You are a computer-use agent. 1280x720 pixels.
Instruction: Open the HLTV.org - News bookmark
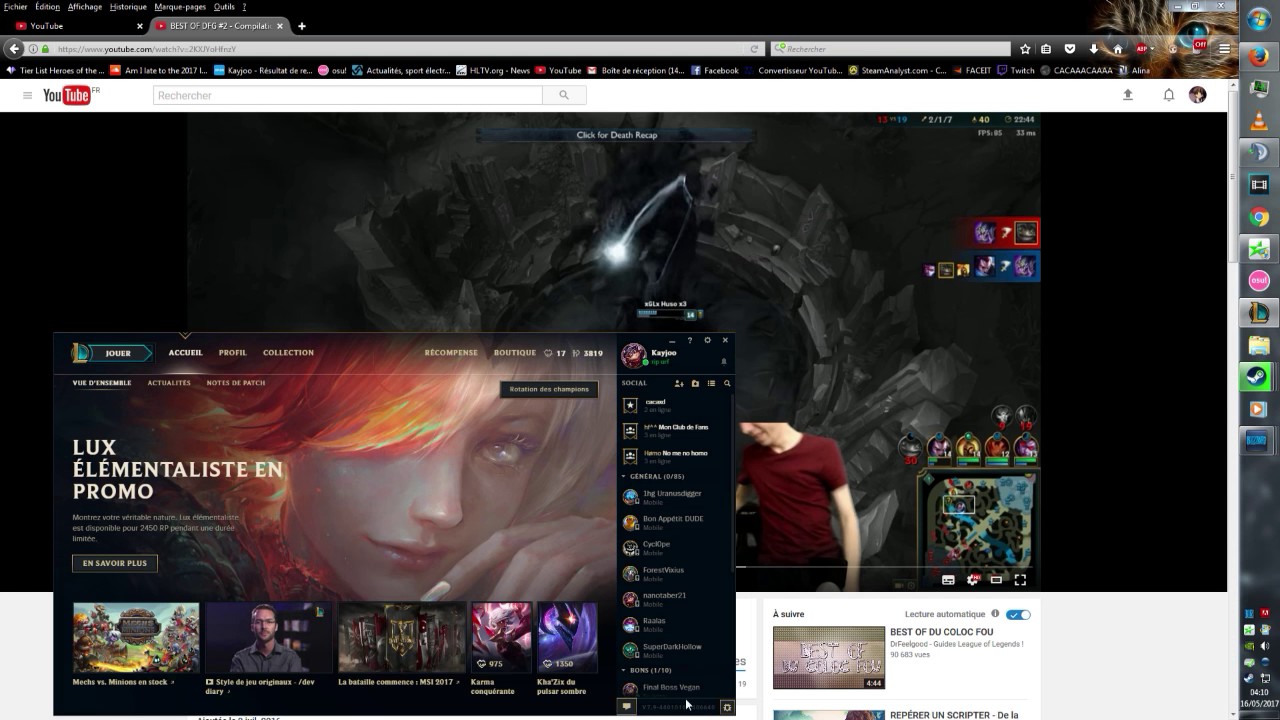(492, 71)
